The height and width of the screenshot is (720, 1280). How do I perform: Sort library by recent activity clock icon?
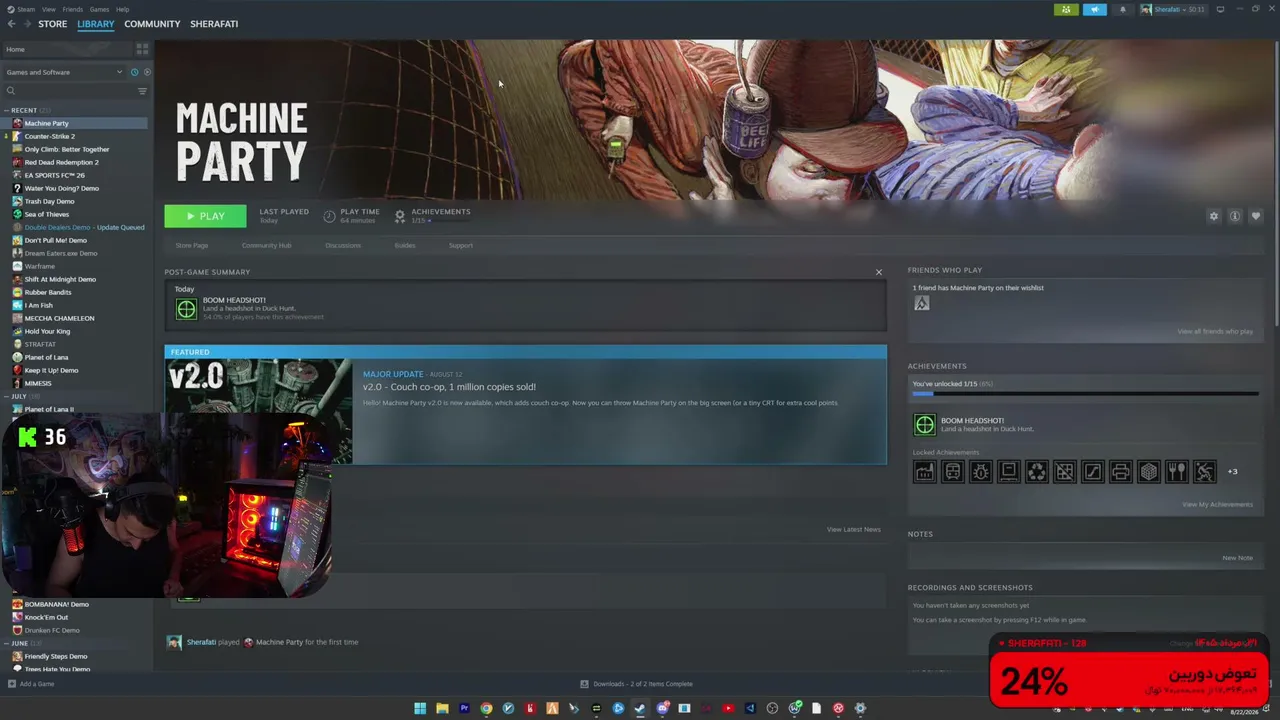coord(134,72)
